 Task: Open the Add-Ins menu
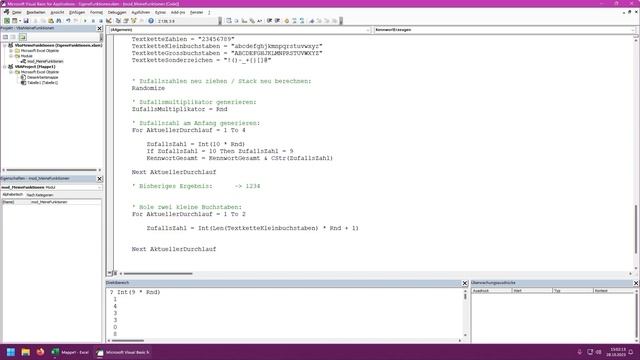pos(178,13)
